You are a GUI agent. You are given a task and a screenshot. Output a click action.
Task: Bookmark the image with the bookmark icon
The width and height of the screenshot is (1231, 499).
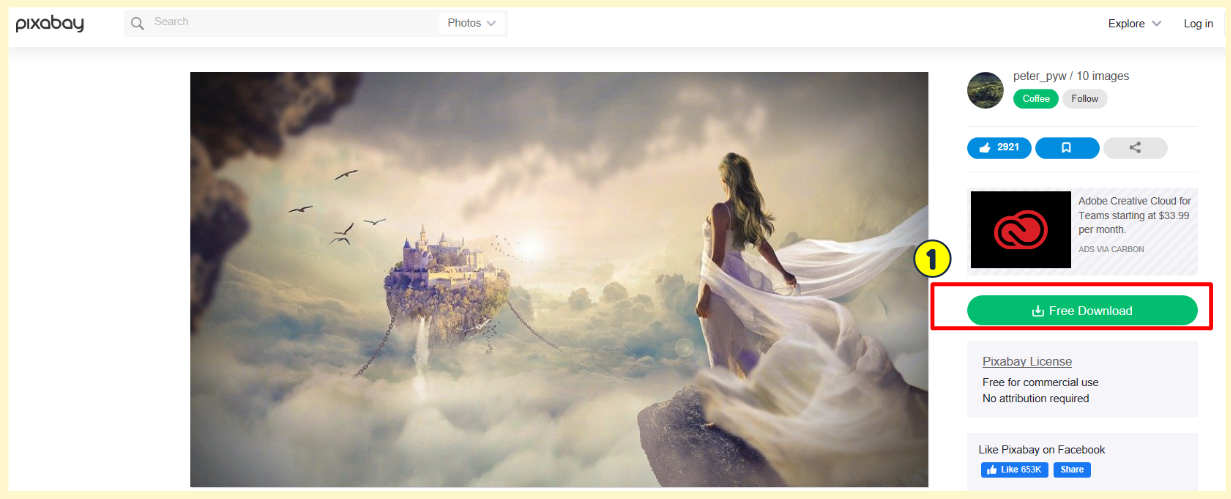(x=1067, y=148)
